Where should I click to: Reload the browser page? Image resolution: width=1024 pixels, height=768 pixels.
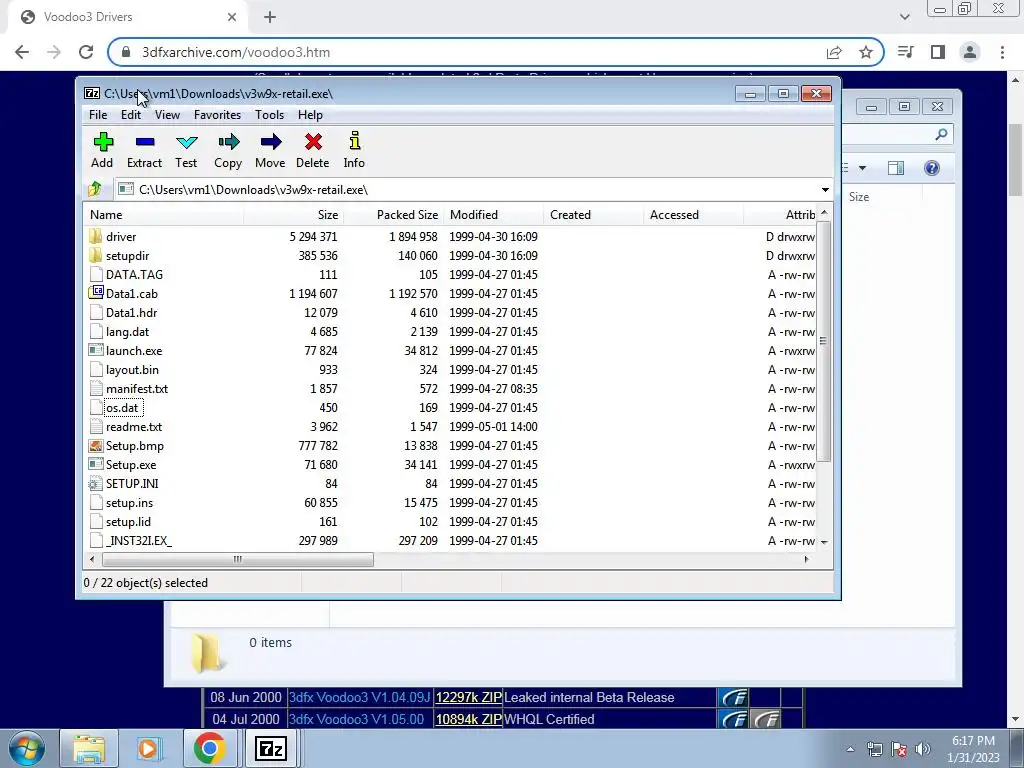(x=86, y=52)
